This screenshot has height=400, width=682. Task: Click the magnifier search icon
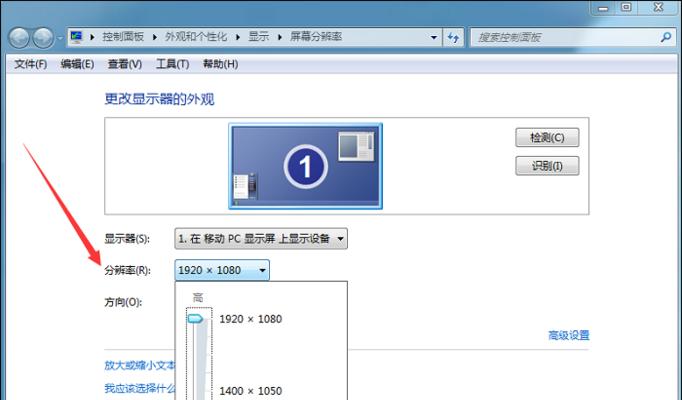666,37
